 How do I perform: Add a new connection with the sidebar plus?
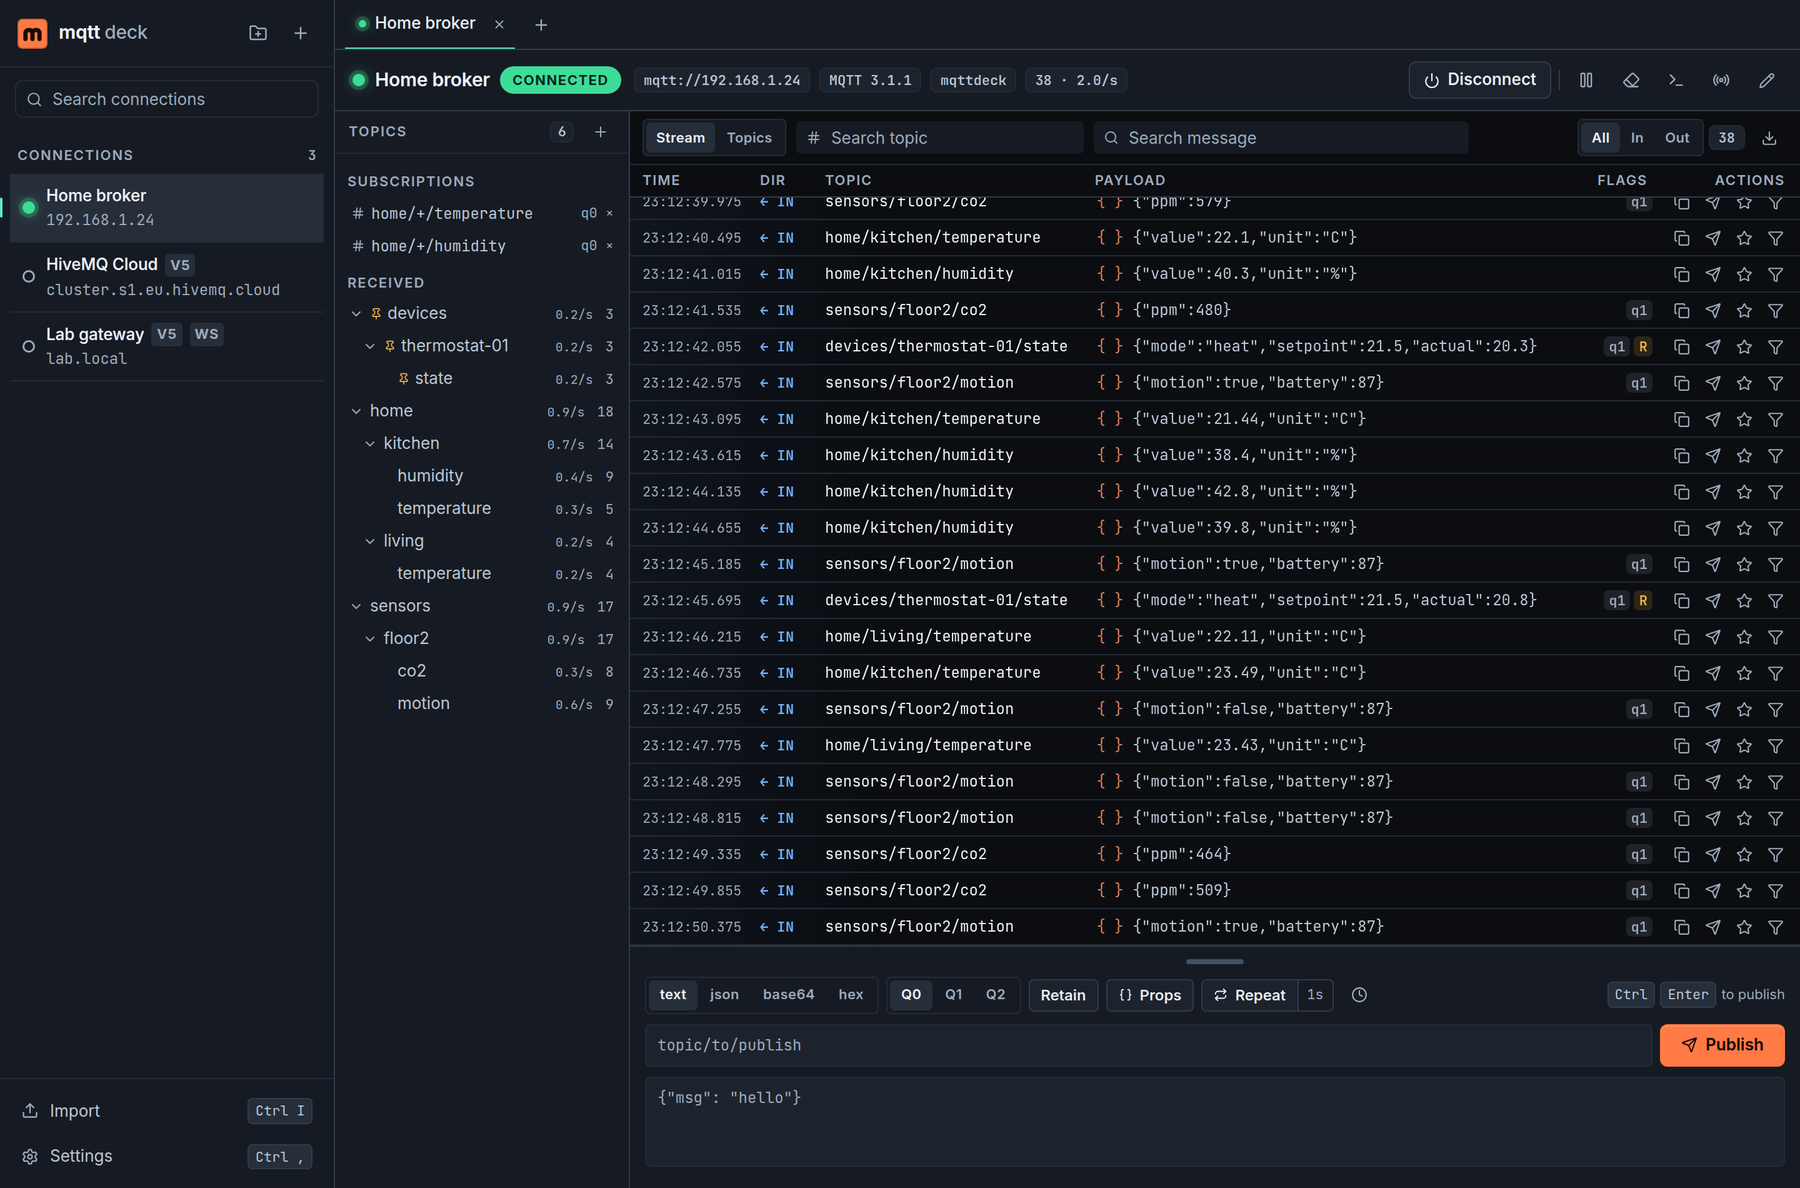point(300,33)
